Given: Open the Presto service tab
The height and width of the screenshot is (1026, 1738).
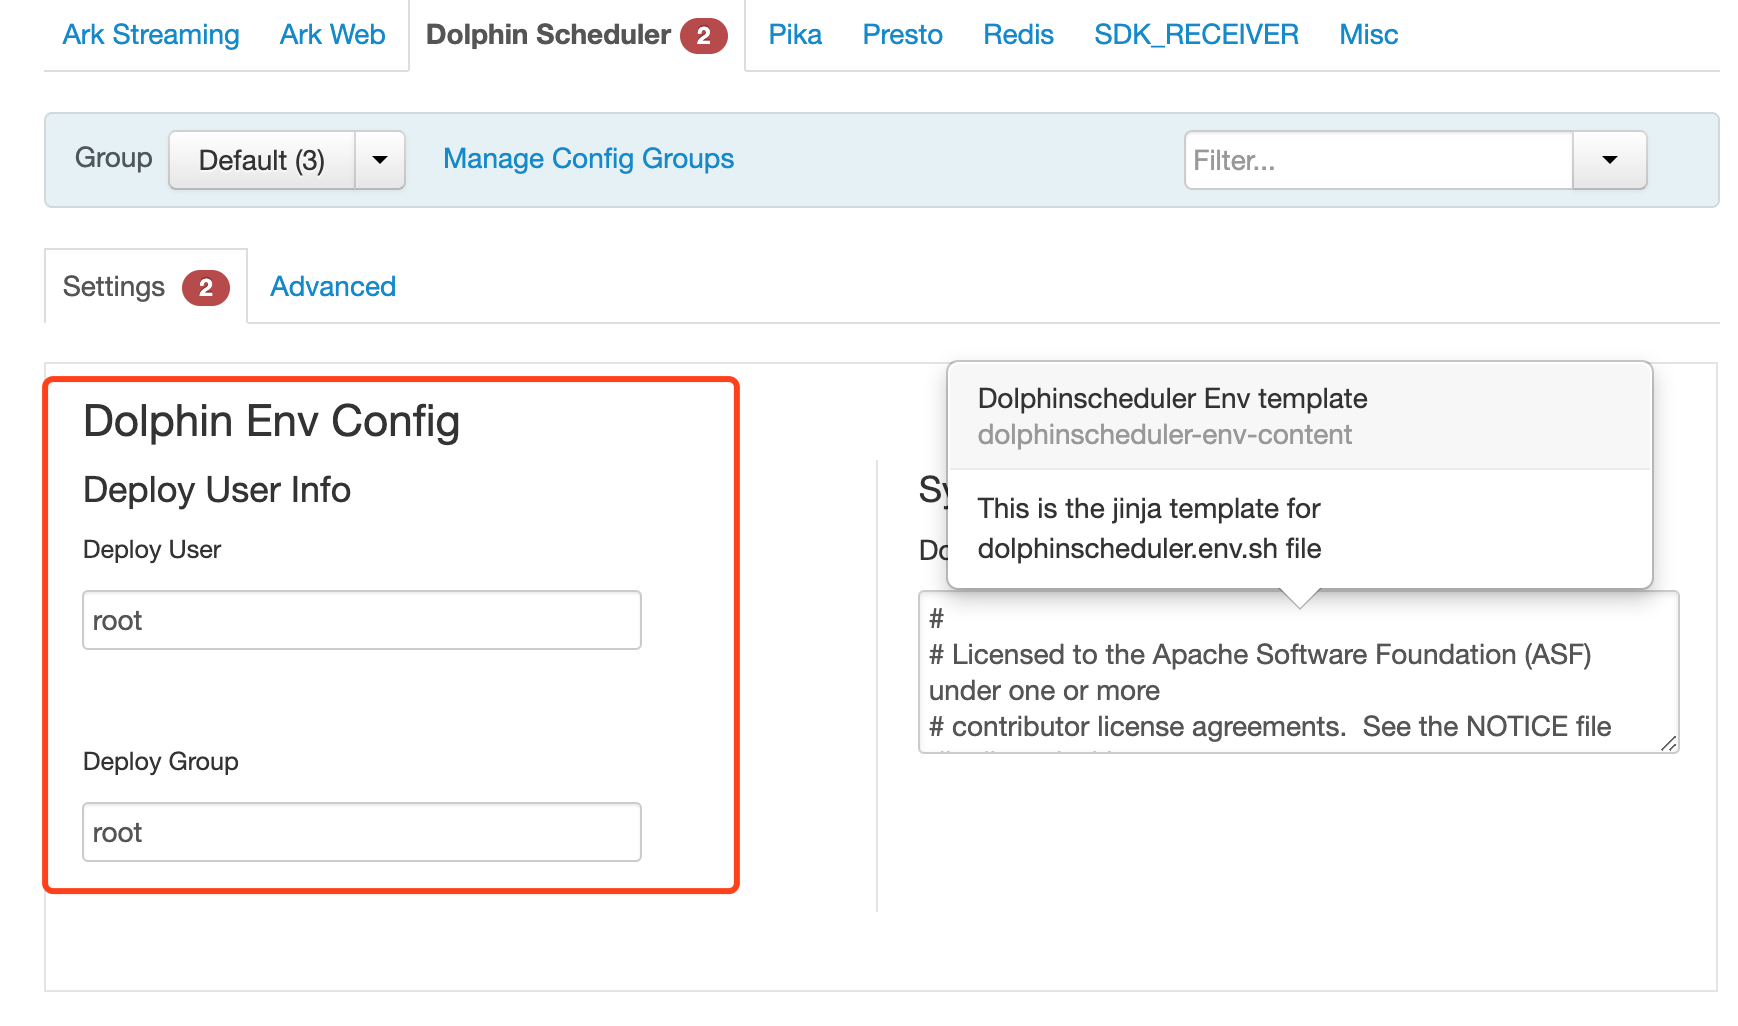Looking at the screenshot, I should (902, 35).
